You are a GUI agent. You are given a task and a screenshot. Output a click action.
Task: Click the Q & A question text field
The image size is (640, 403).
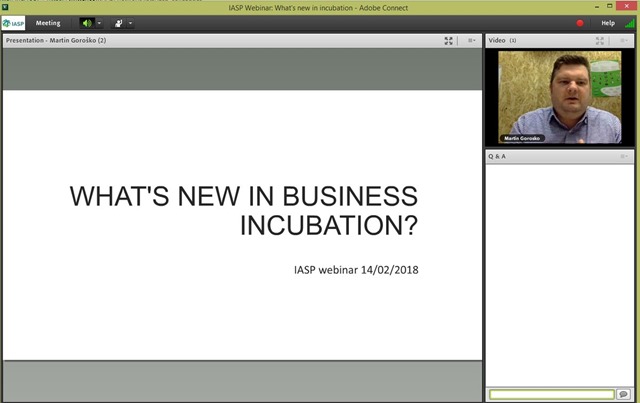(552, 394)
